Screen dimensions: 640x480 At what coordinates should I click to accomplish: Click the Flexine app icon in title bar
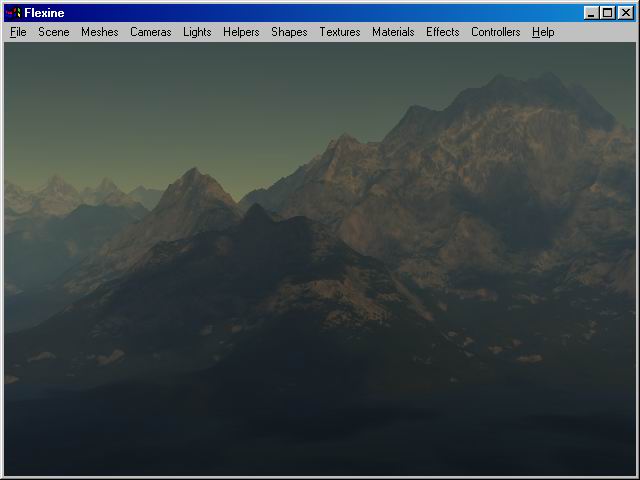pyautogui.click(x=14, y=13)
